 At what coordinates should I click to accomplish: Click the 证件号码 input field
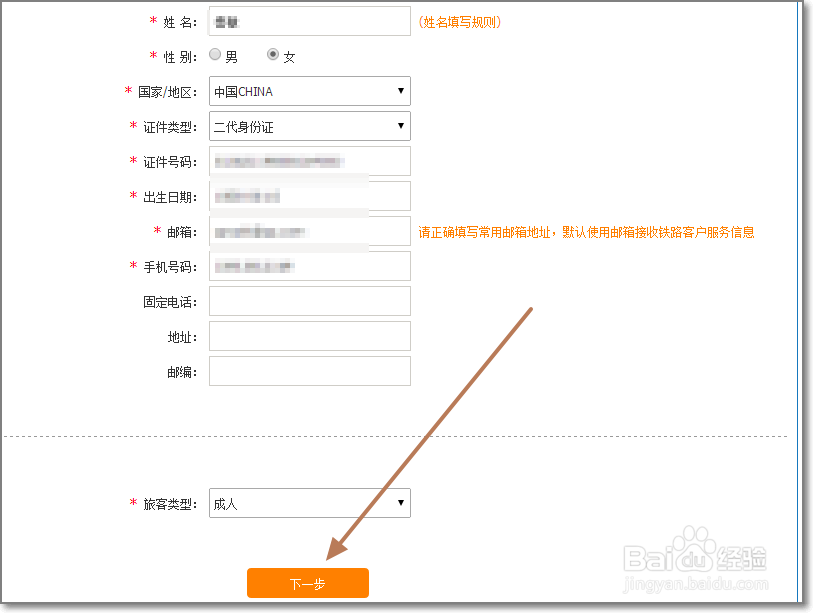[x=309, y=161]
